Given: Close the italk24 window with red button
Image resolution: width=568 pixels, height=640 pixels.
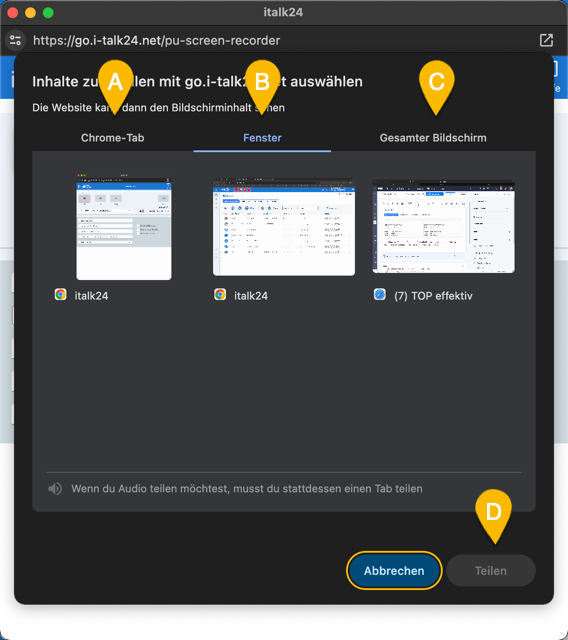Looking at the screenshot, I should tap(13, 13).
